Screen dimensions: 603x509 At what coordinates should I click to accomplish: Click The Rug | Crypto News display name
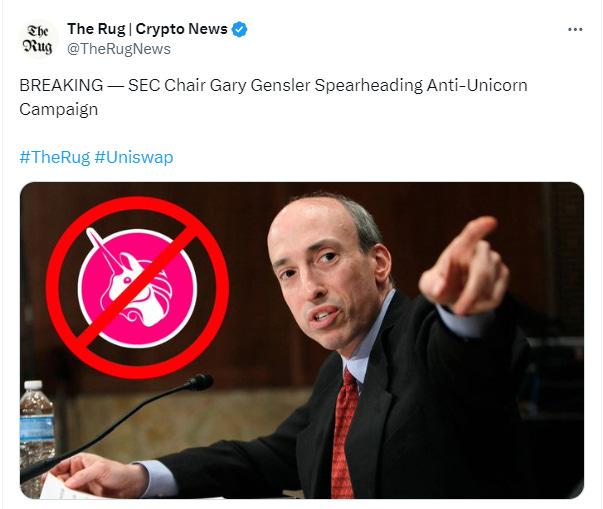coord(147,29)
